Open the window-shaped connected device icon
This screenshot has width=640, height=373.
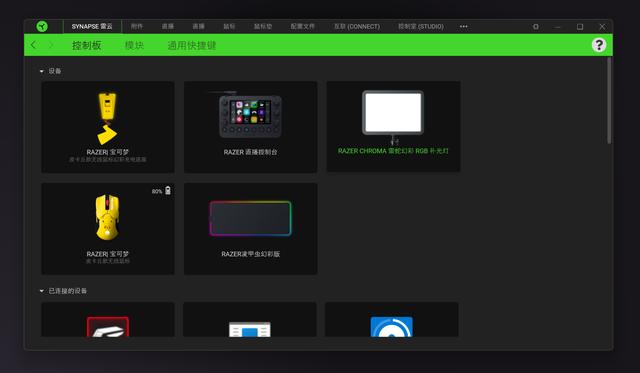250,329
